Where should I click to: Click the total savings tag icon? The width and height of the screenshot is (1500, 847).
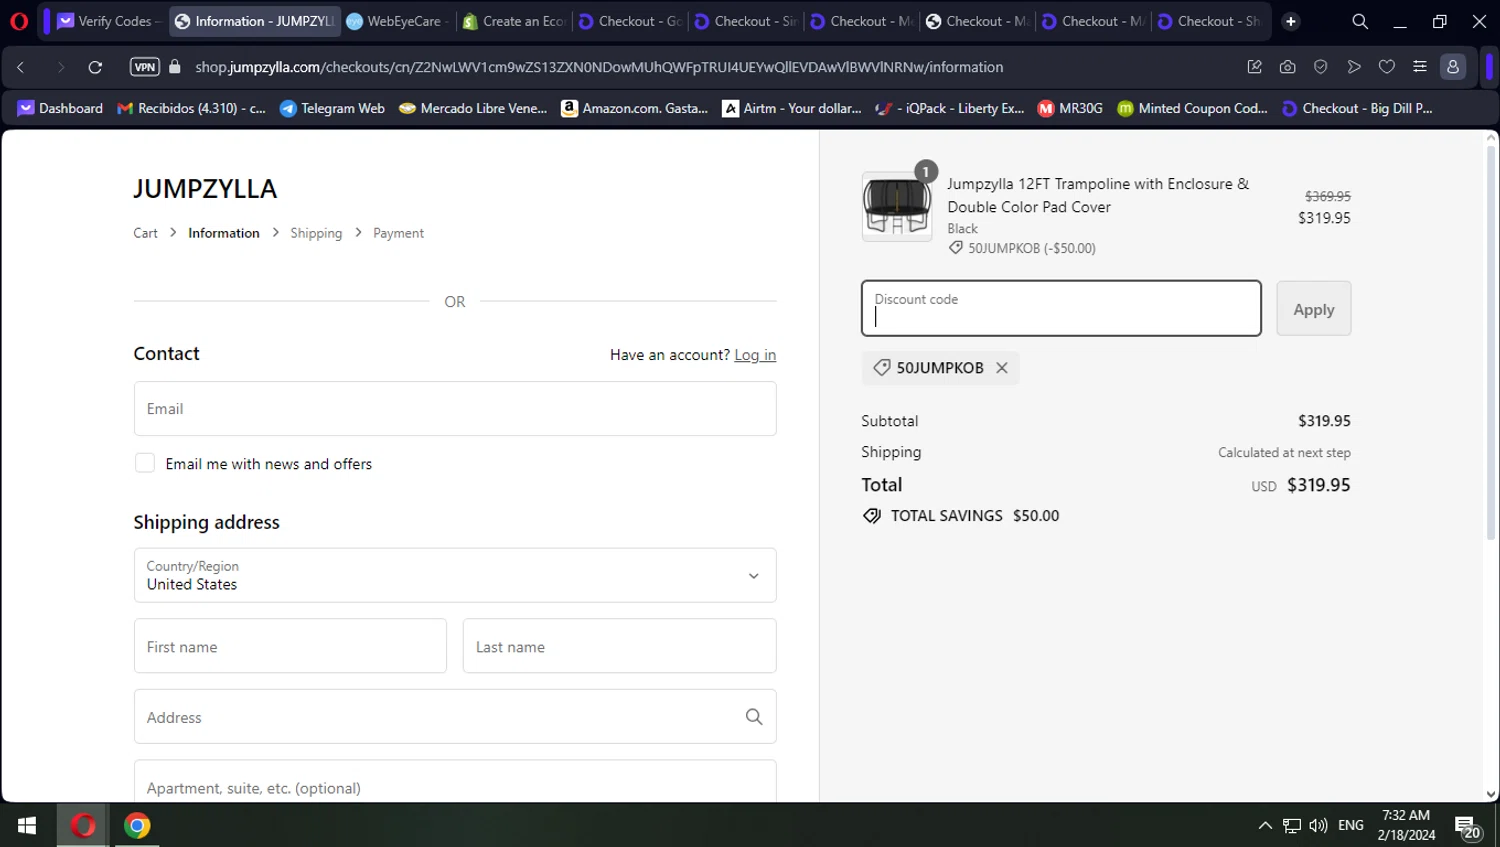[872, 516]
